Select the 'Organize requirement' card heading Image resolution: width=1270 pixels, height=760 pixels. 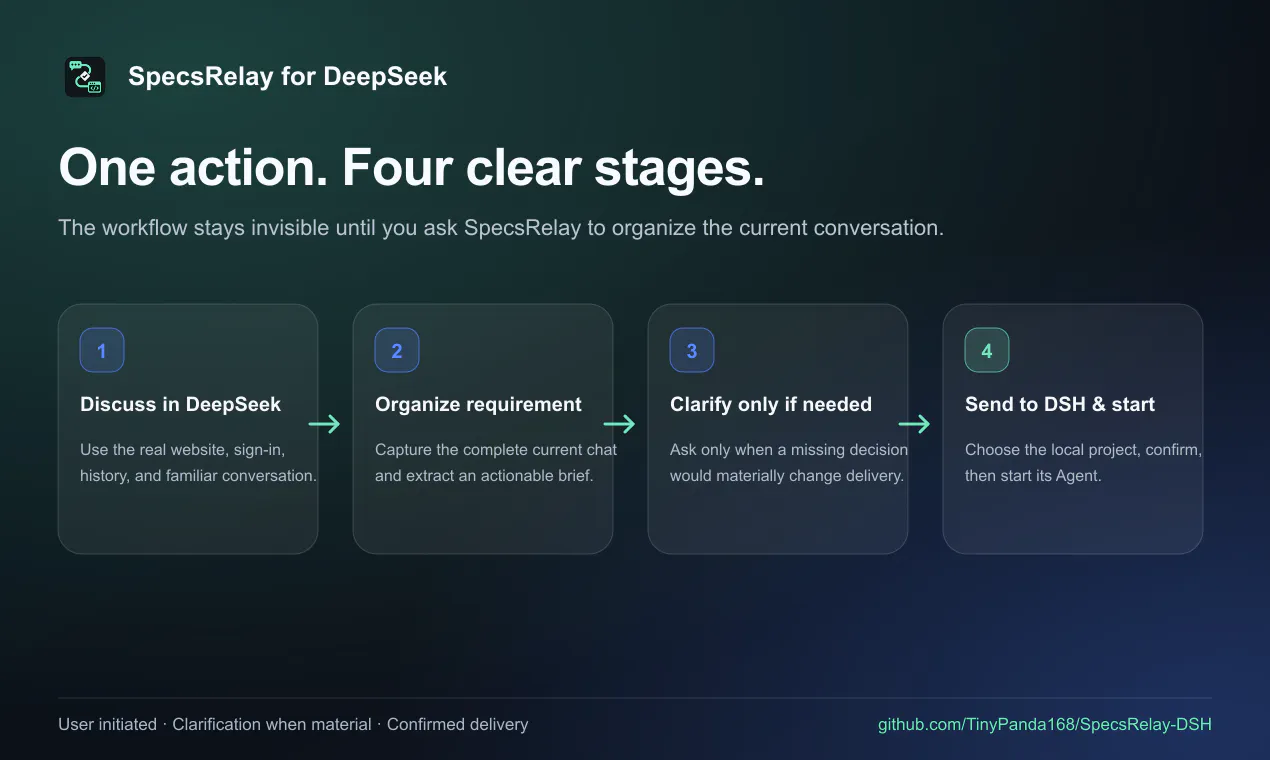(x=478, y=405)
